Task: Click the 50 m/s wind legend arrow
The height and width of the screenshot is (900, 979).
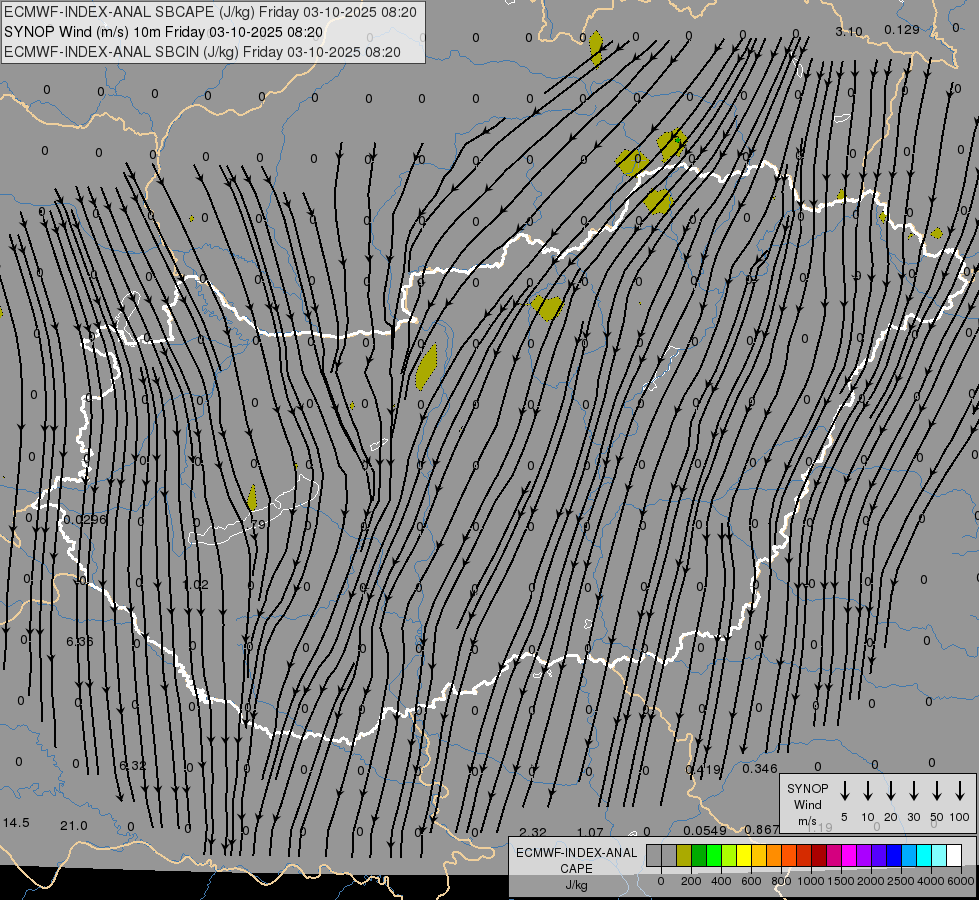Action: [936, 791]
